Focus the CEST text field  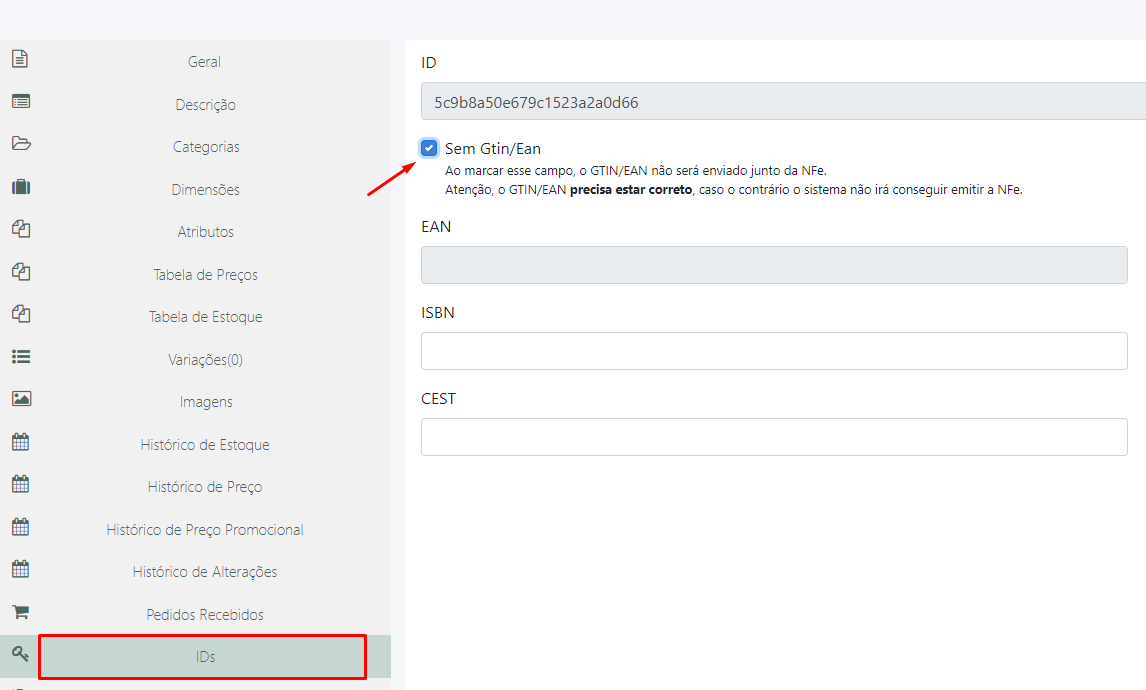point(773,437)
